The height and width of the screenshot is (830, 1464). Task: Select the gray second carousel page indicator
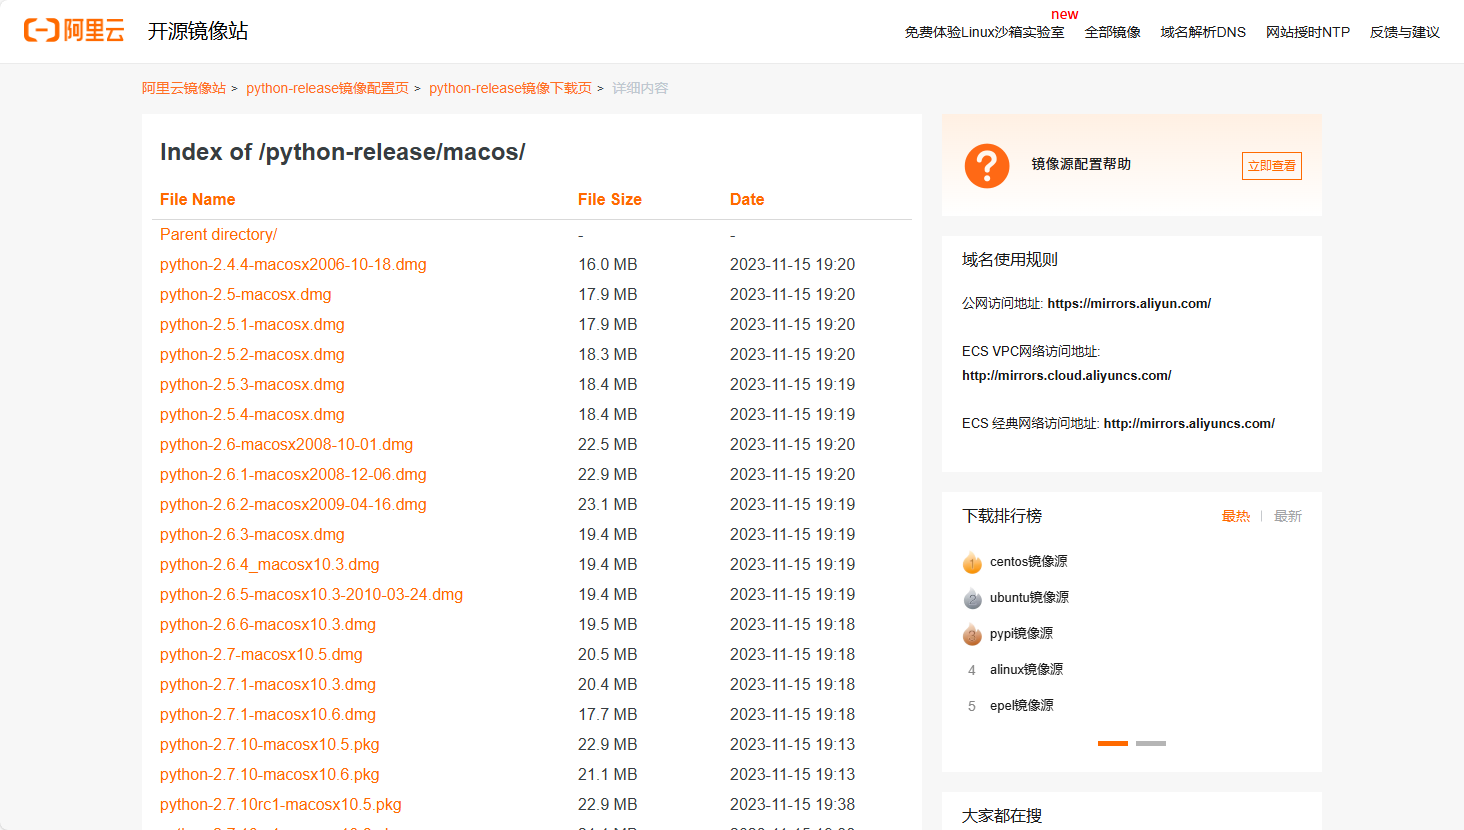(1151, 743)
